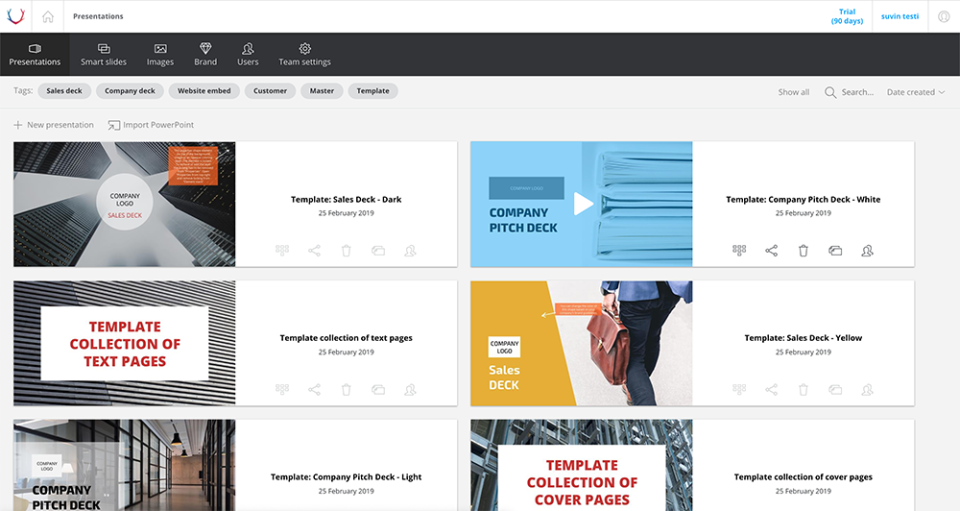Switch to the Users tab

coord(248,54)
